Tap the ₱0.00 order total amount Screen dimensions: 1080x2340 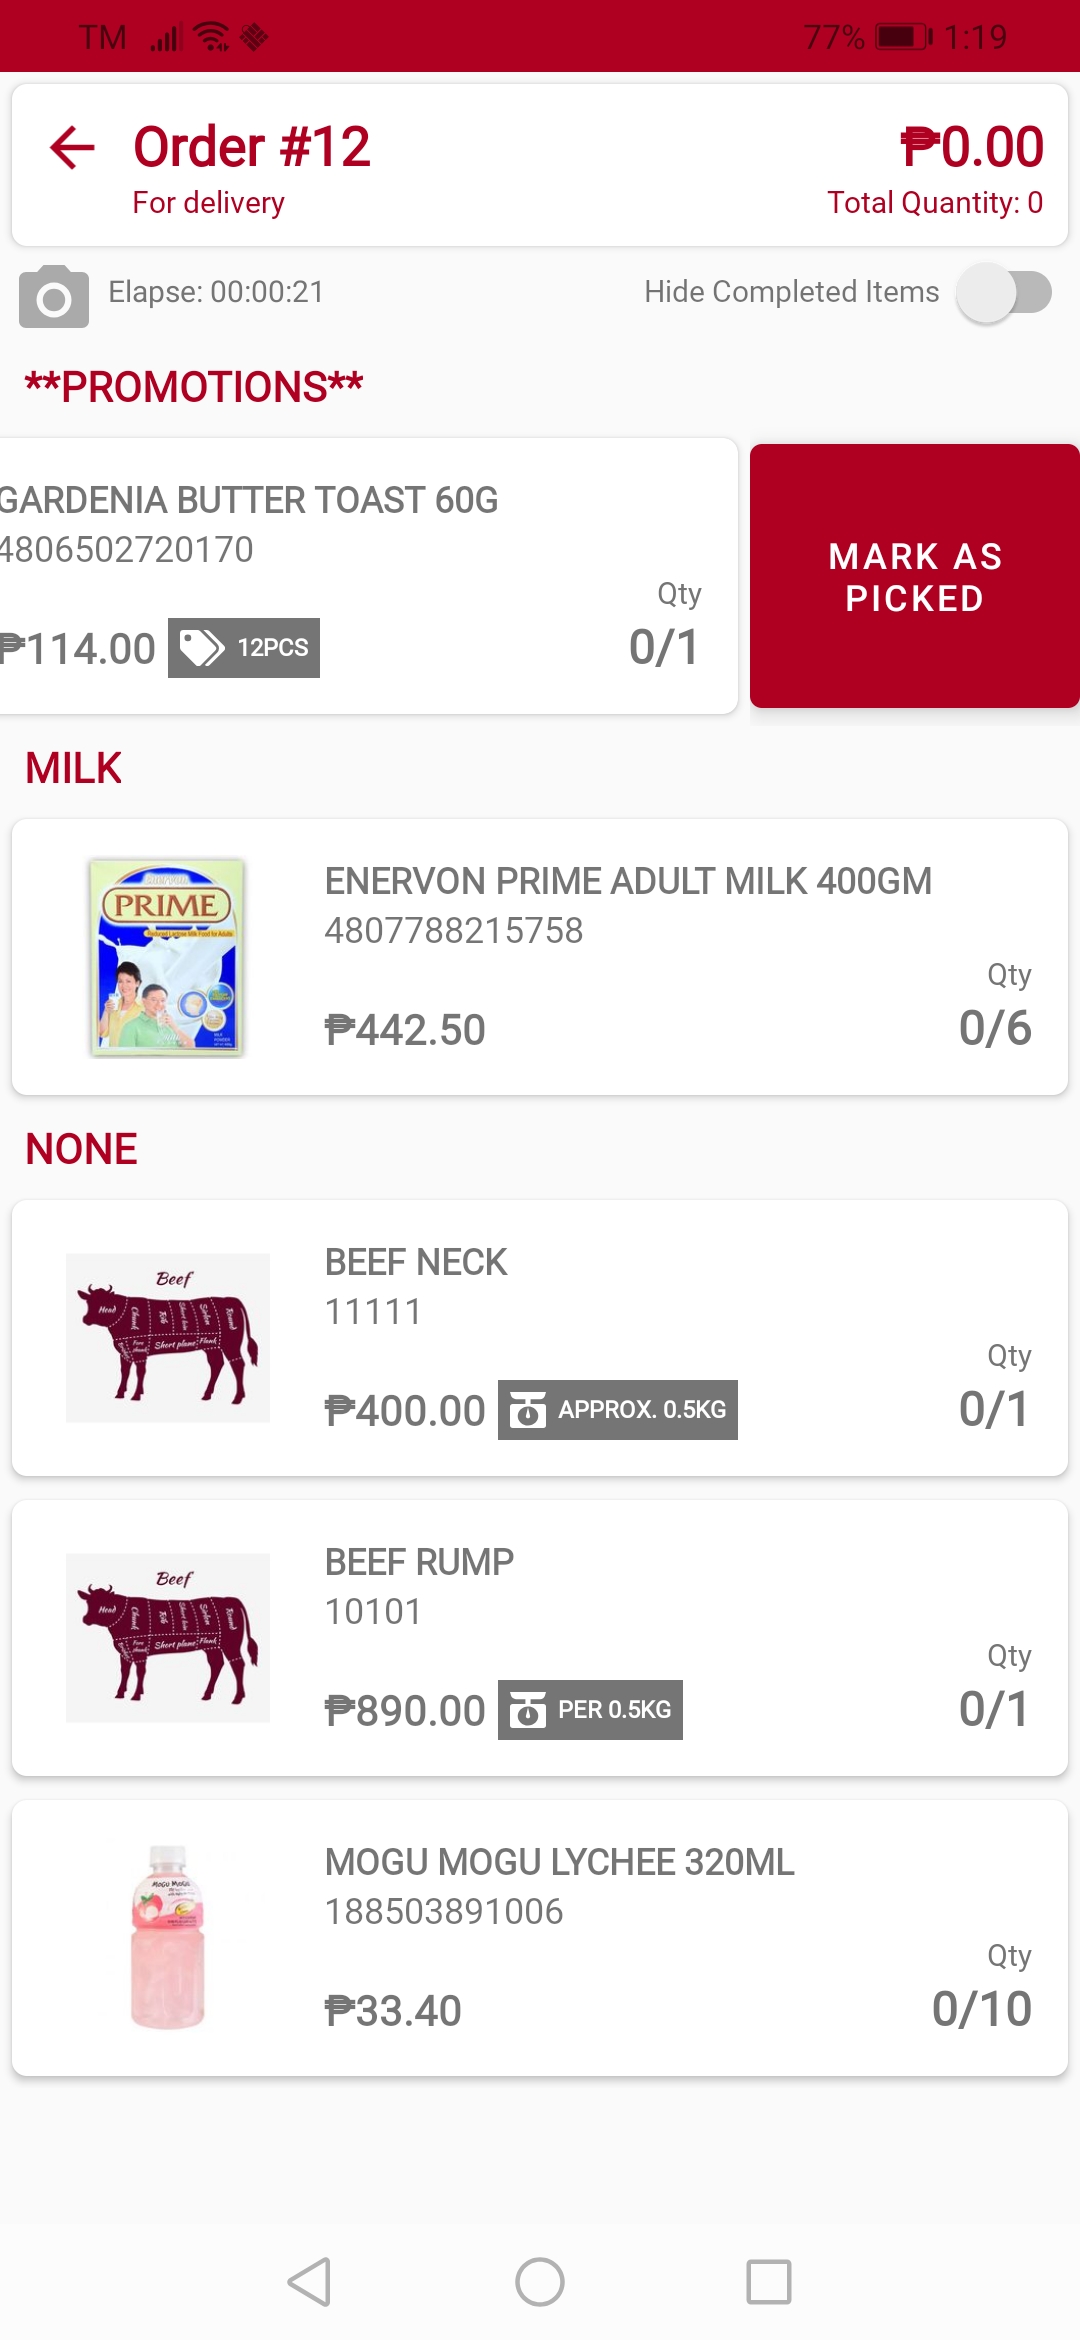(x=972, y=148)
